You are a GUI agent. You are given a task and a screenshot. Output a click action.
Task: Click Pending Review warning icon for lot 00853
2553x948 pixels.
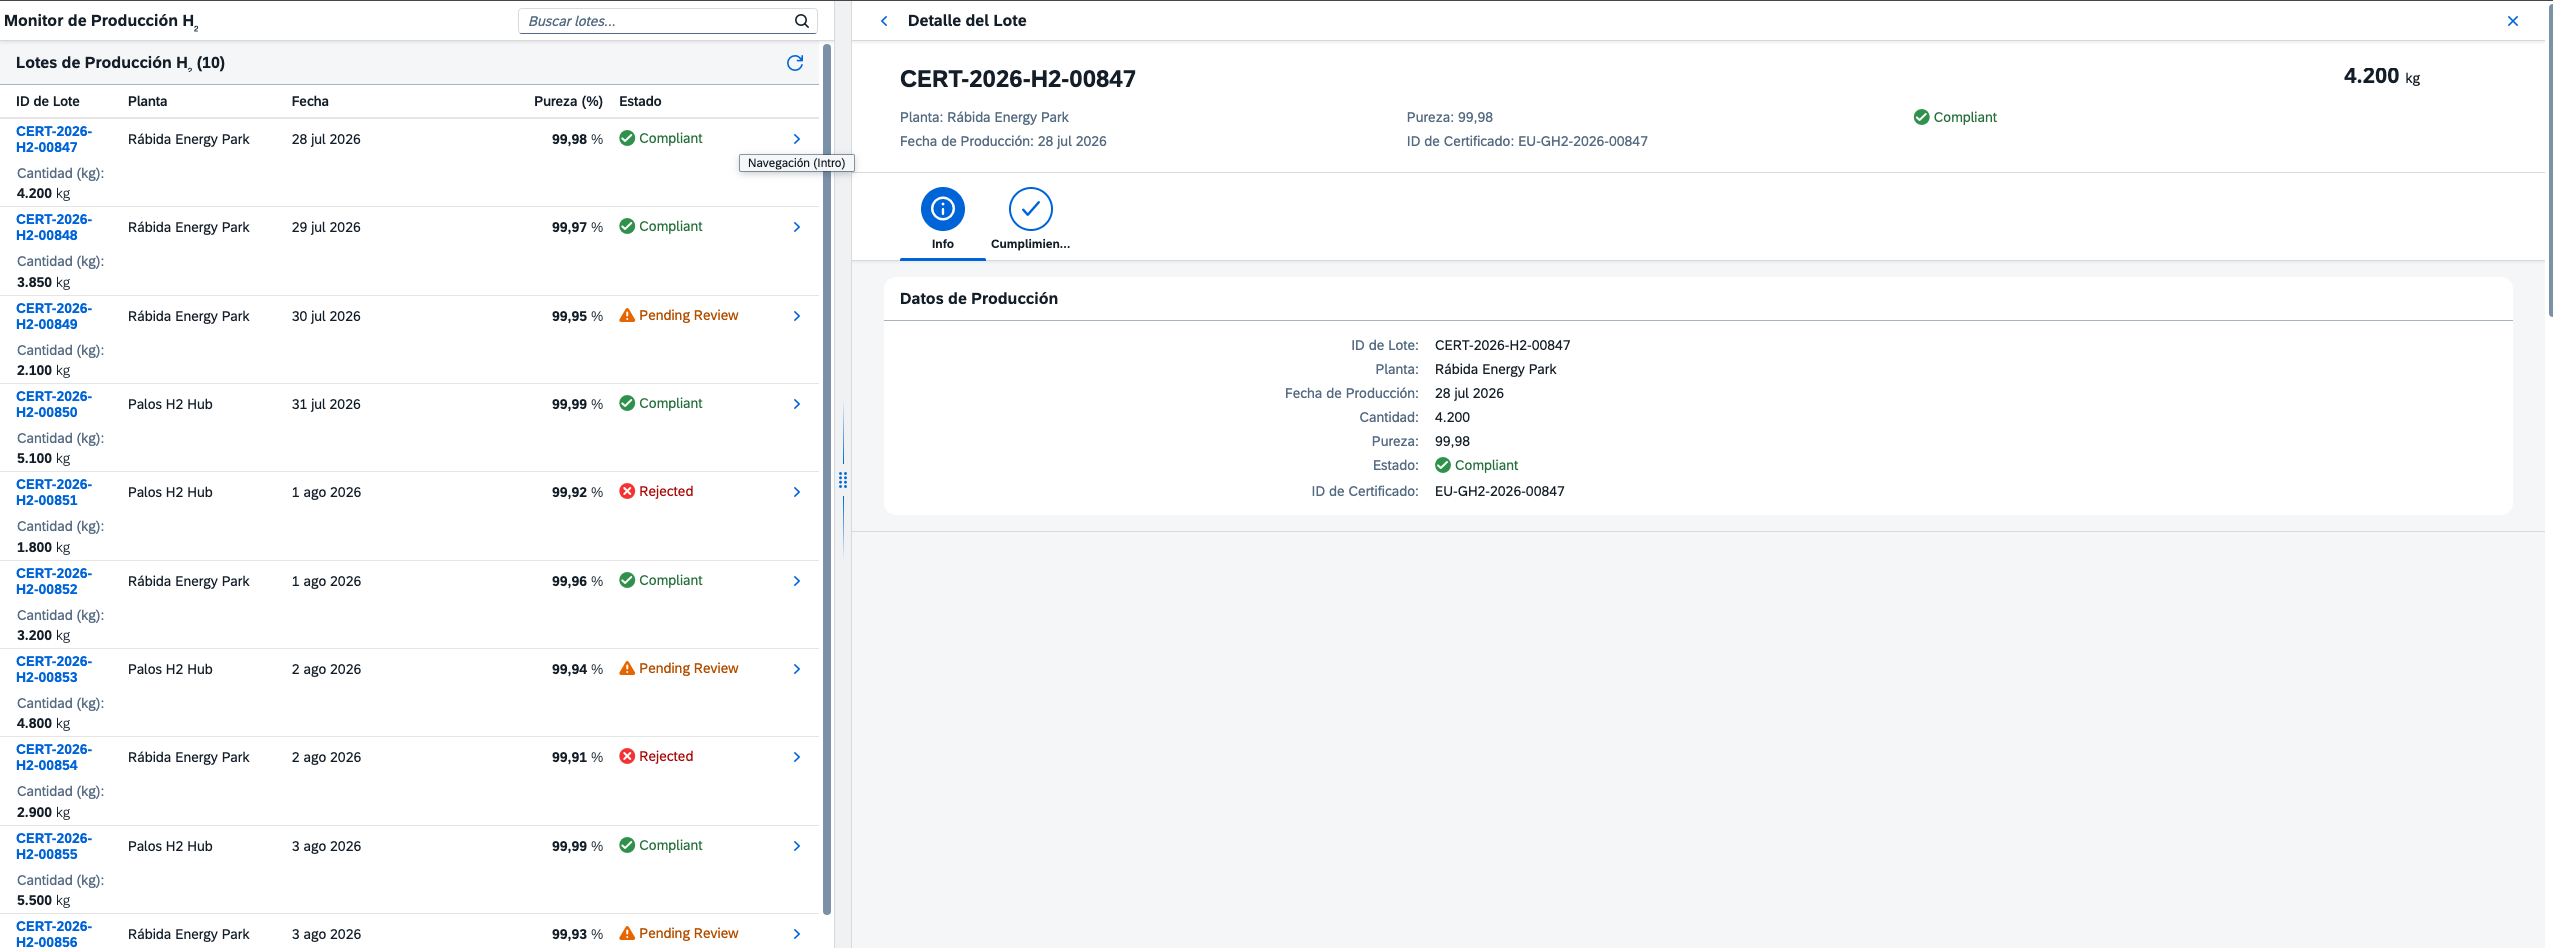point(627,668)
